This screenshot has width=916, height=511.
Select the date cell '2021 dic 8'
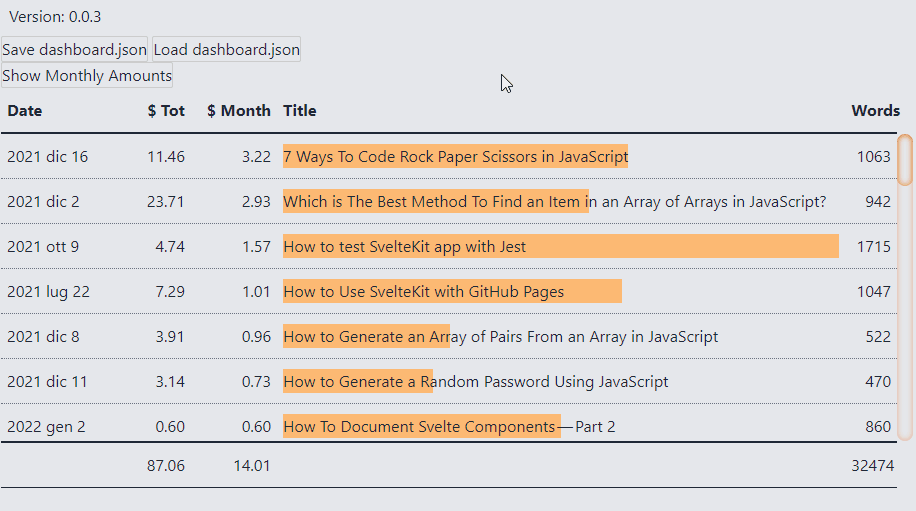(43, 336)
